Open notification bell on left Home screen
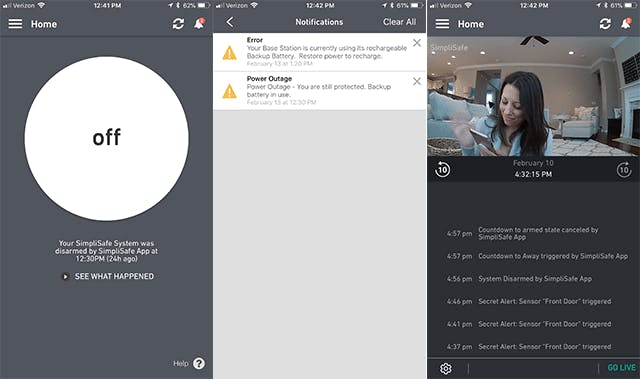This screenshot has width=640, height=379. [200, 24]
